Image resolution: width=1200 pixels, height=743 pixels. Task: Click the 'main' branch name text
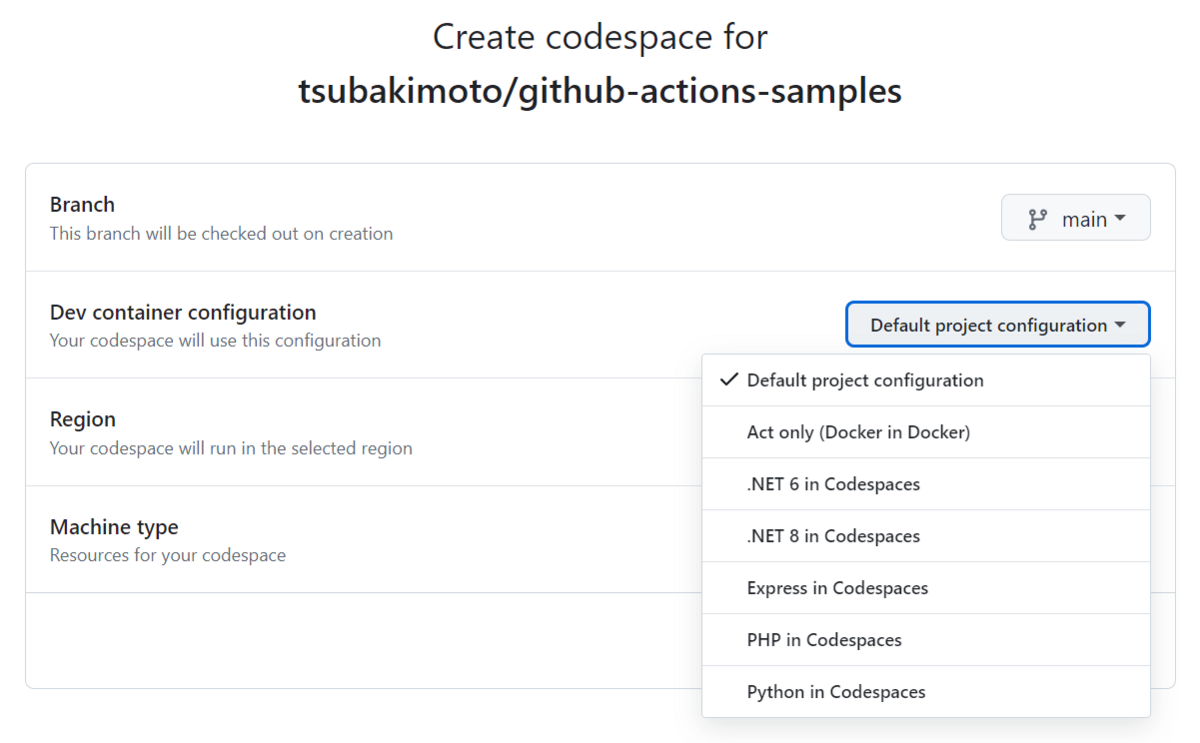[x=1084, y=219]
